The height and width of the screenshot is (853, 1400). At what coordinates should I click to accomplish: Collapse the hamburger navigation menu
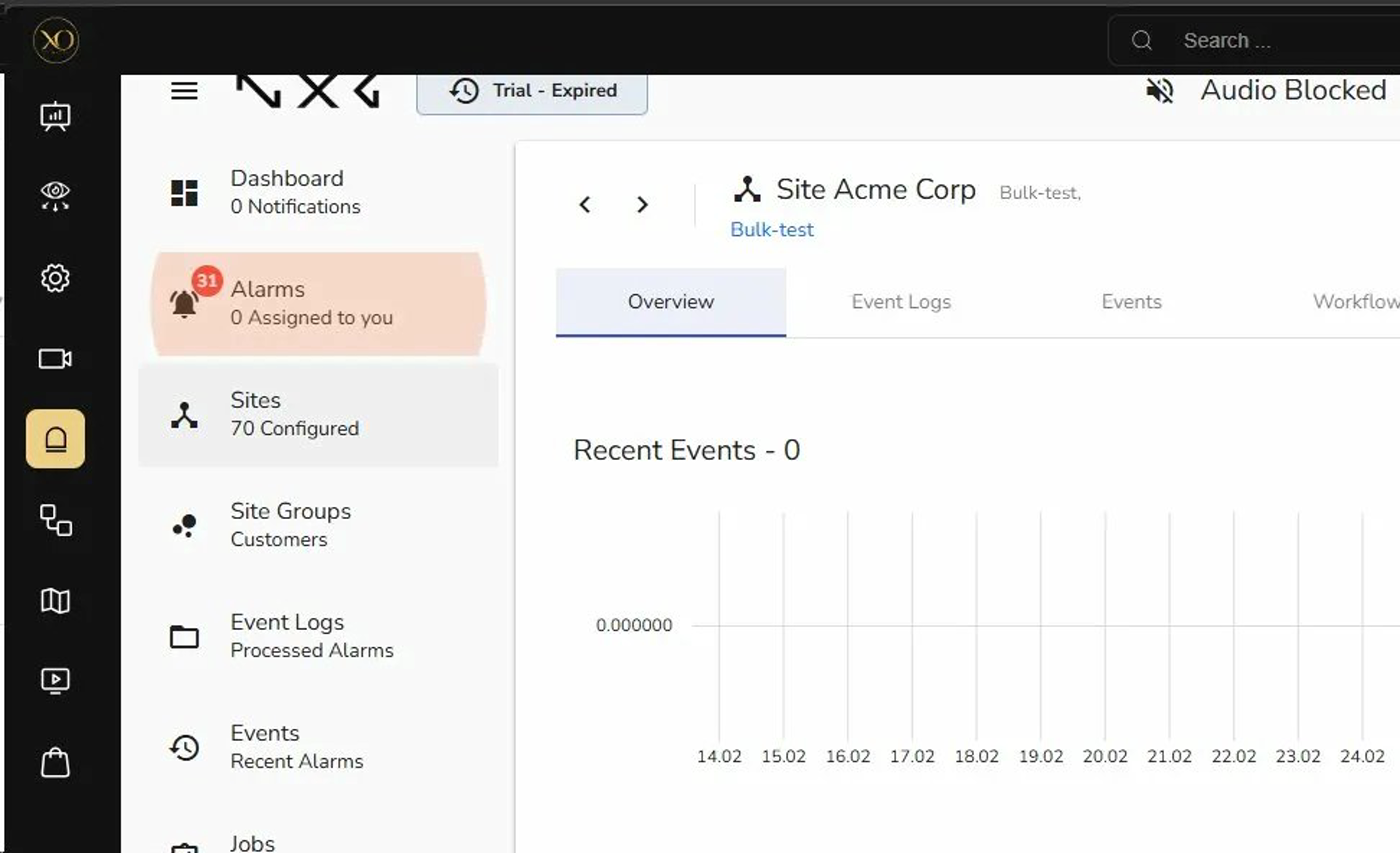point(184,91)
